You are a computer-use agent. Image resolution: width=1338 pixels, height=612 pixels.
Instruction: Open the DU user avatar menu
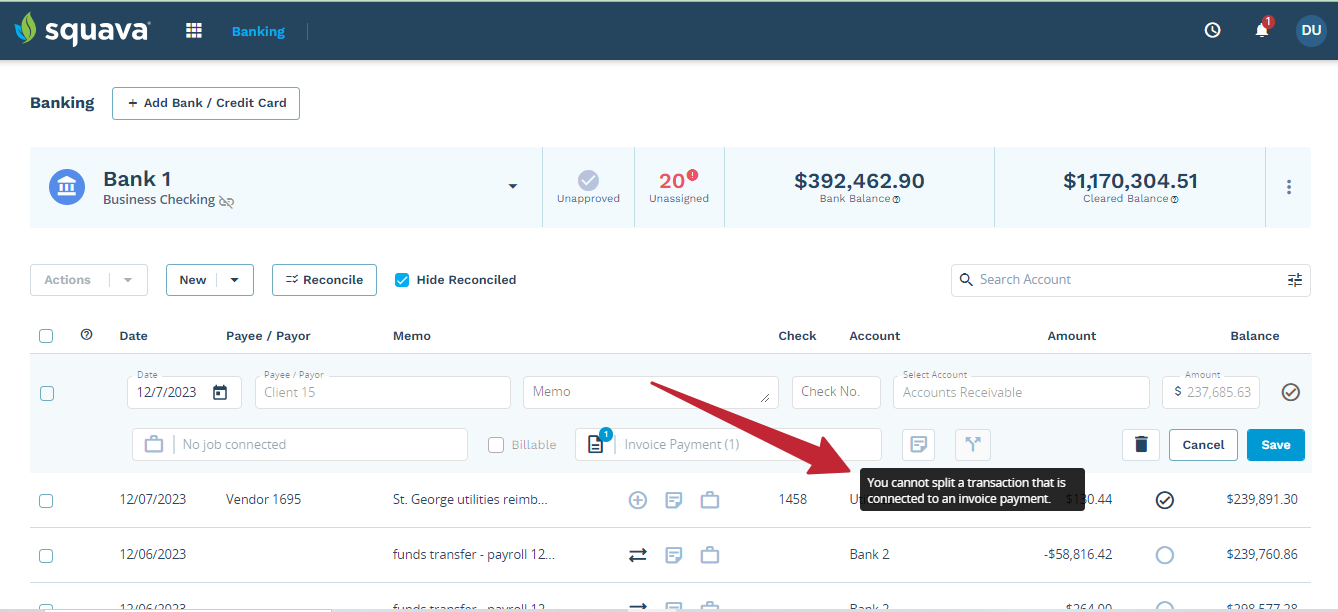tap(1311, 30)
